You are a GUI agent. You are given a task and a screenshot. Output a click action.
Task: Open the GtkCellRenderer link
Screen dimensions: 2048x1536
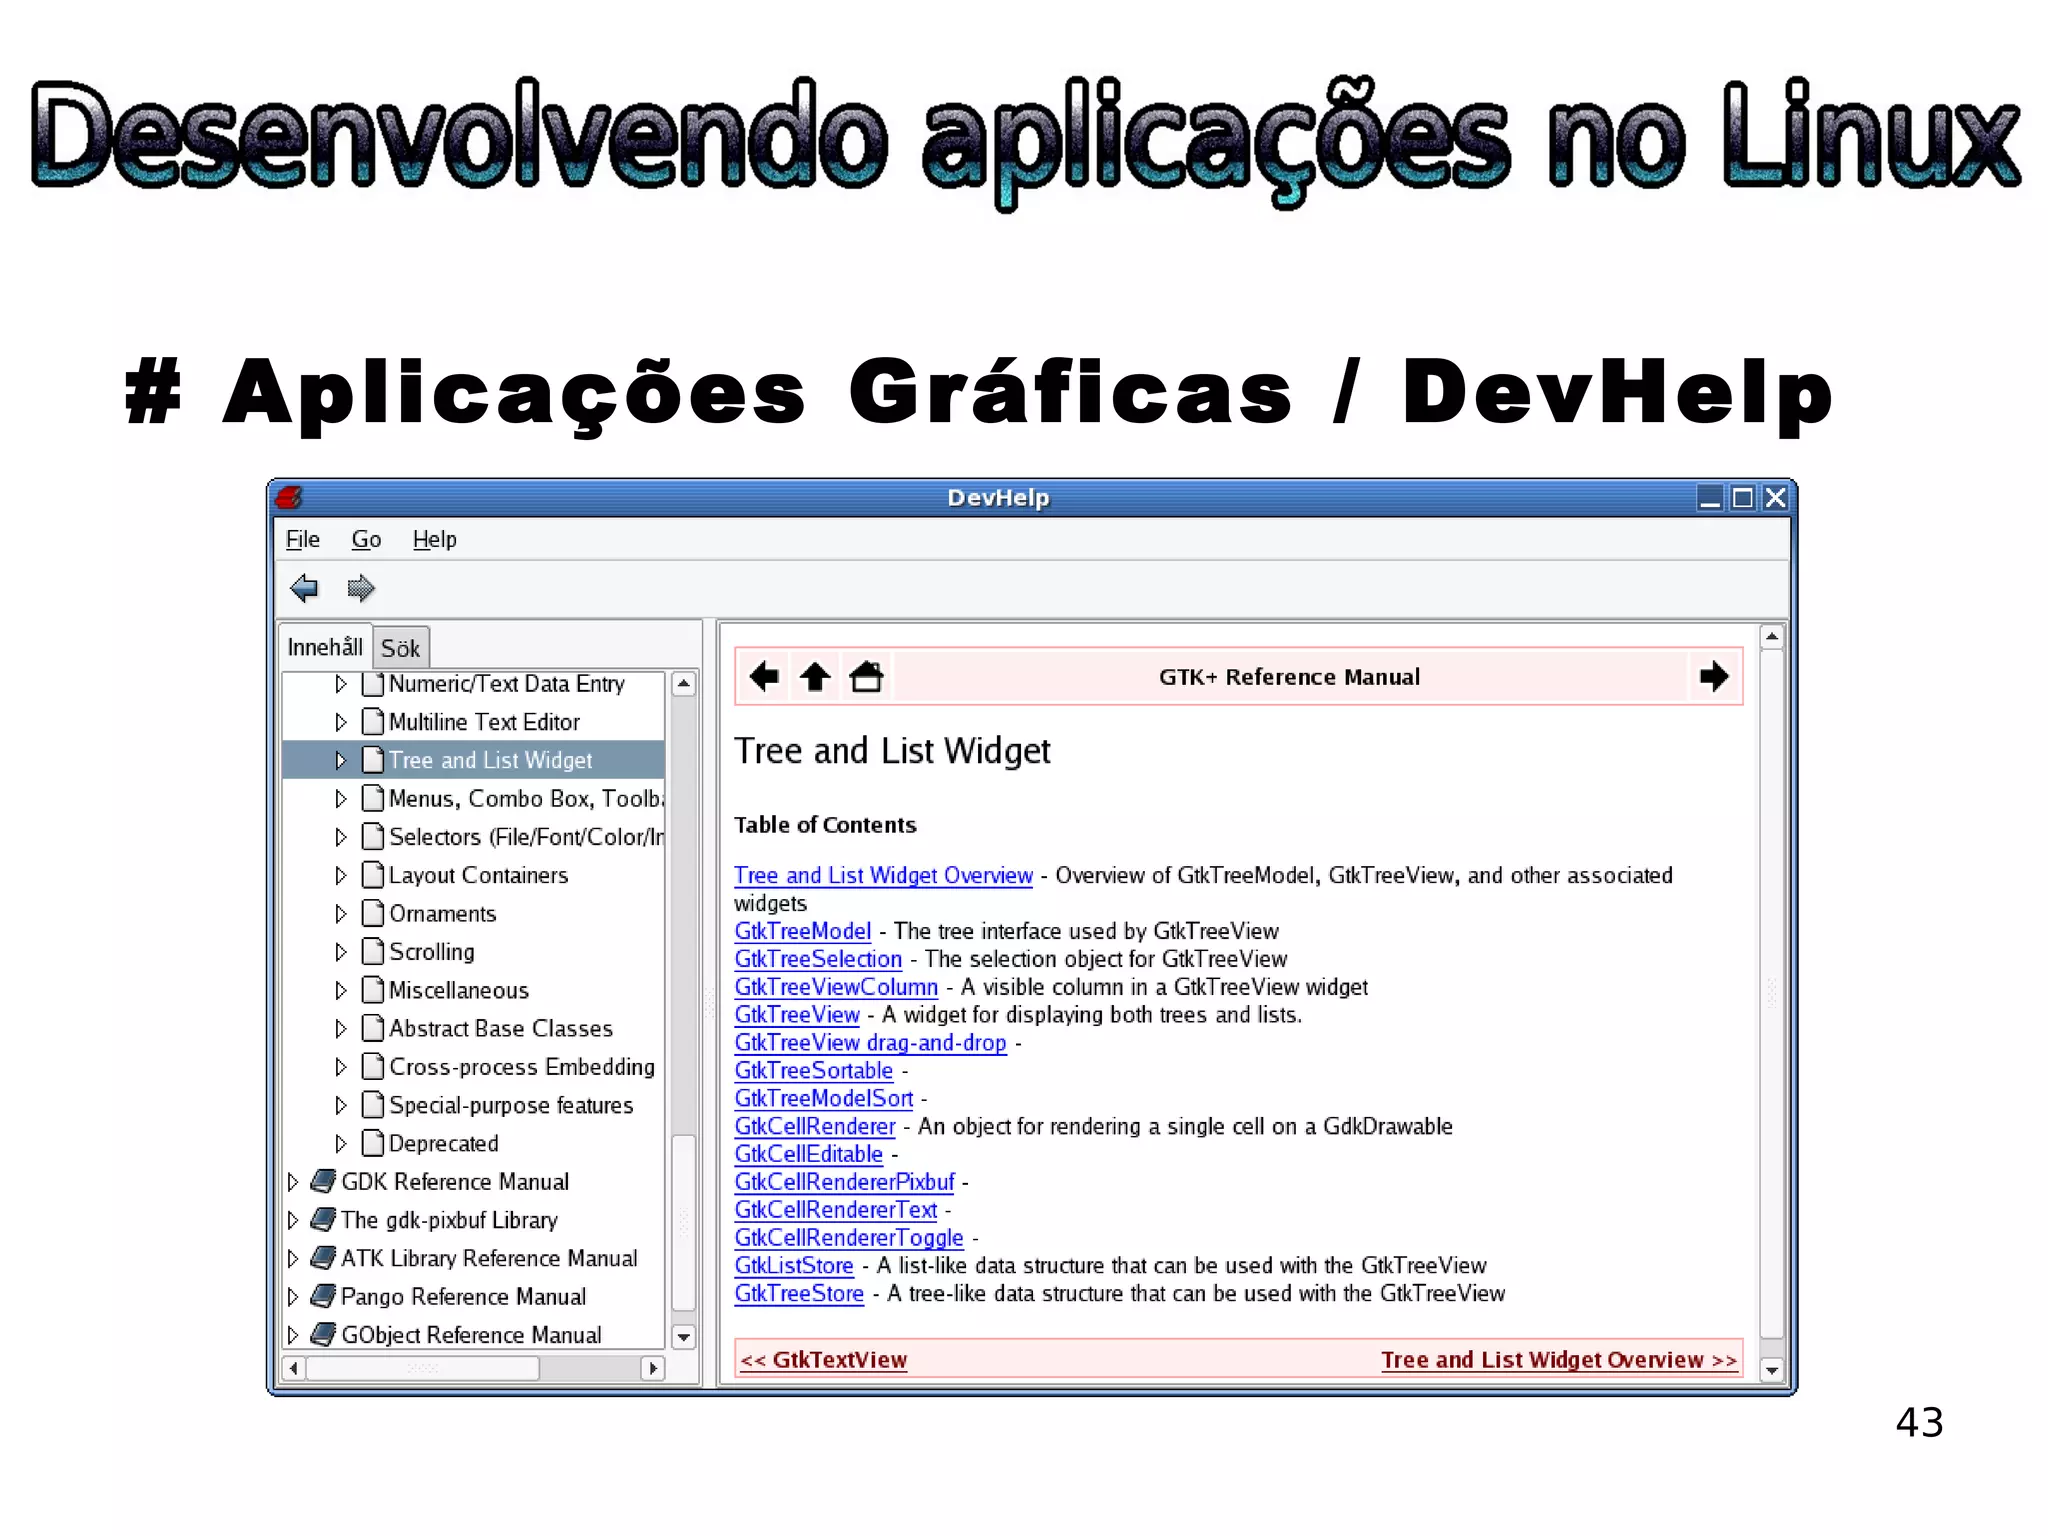(815, 1126)
